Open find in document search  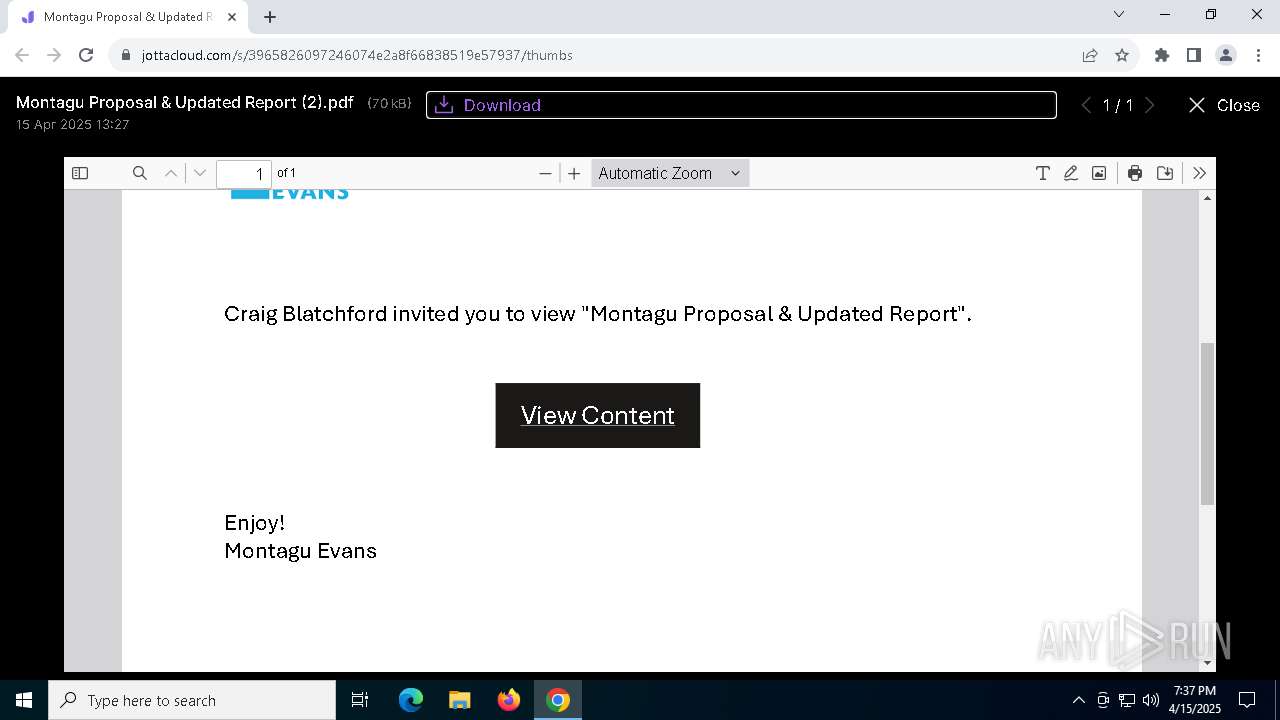[x=140, y=173]
